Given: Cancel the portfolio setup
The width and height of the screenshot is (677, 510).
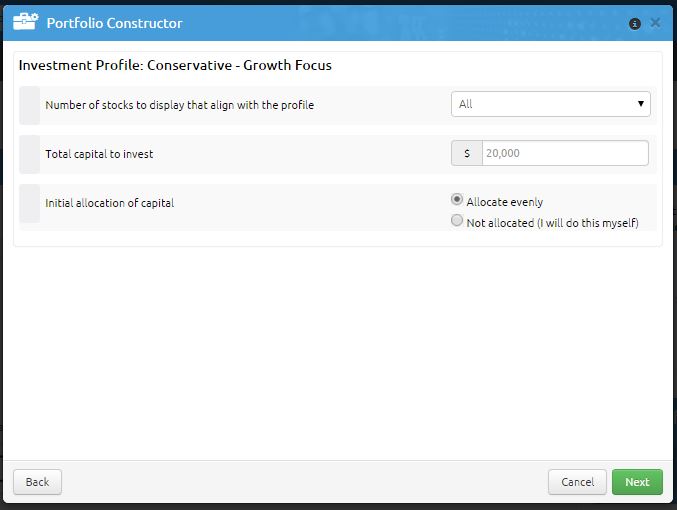Looking at the screenshot, I should tap(577, 482).
